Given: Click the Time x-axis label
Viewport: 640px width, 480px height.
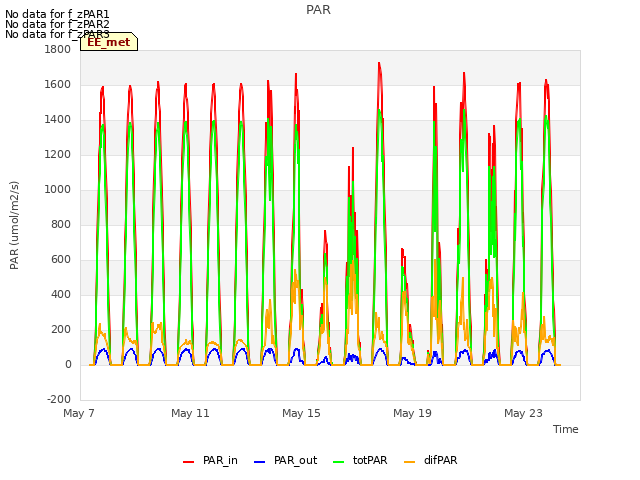Looking at the screenshot, I should (566, 429).
